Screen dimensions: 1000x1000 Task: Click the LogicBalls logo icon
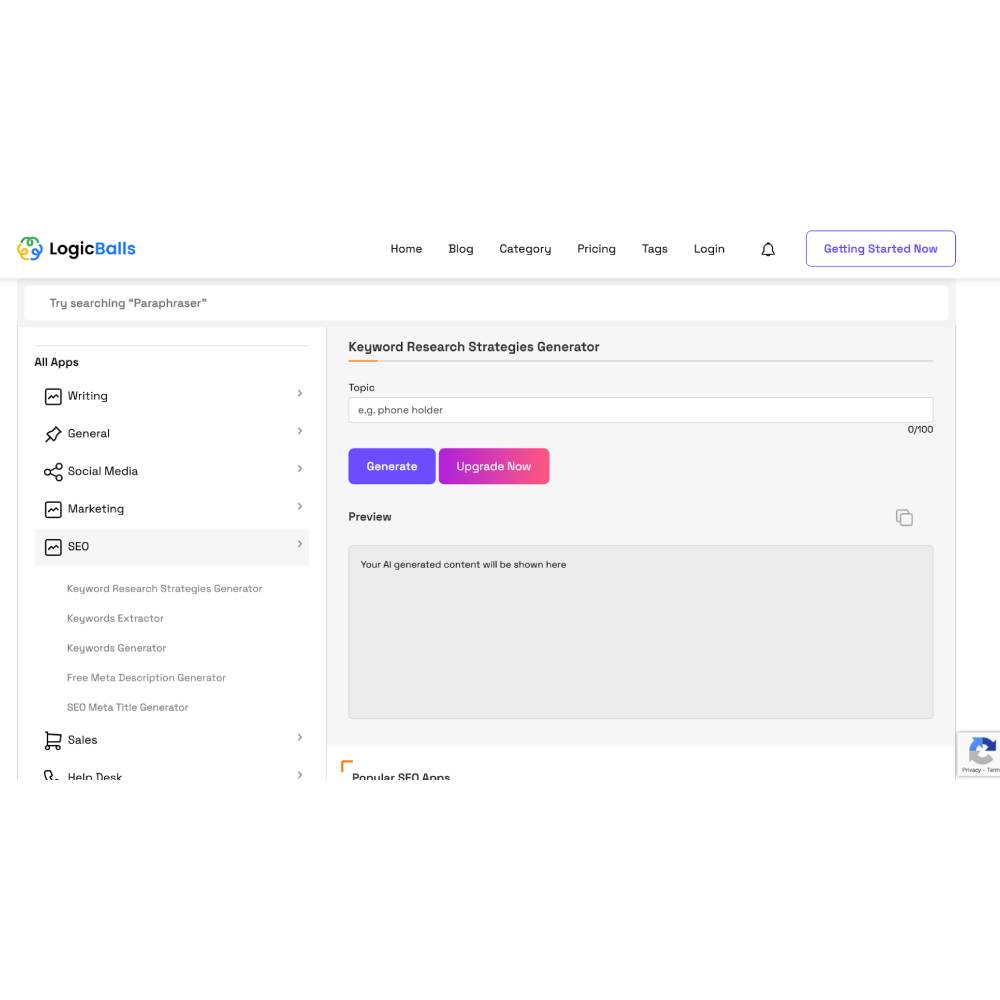coord(28,248)
